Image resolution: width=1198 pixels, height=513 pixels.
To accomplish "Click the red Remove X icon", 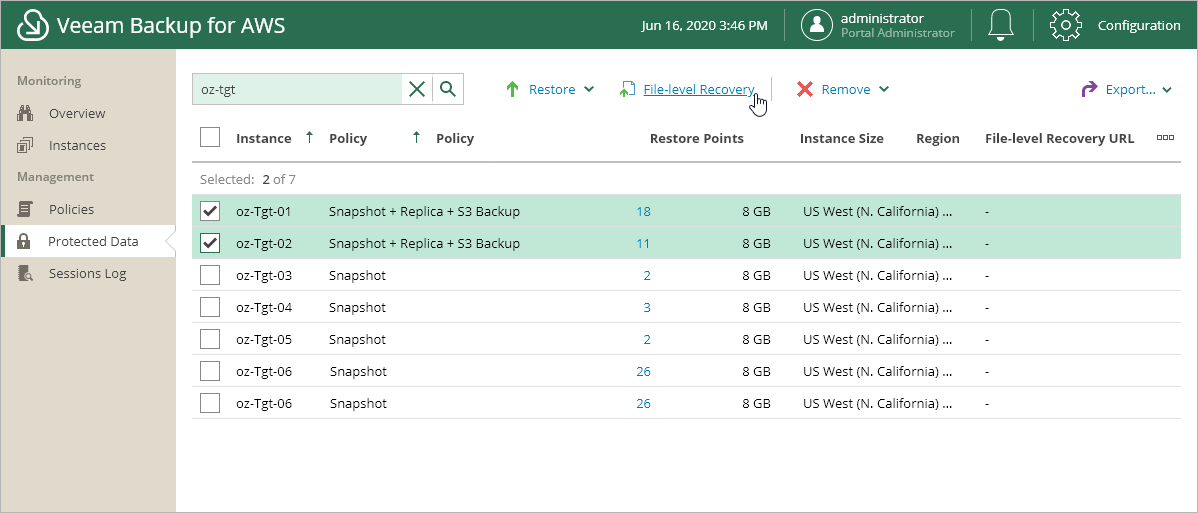I will coord(805,89).
